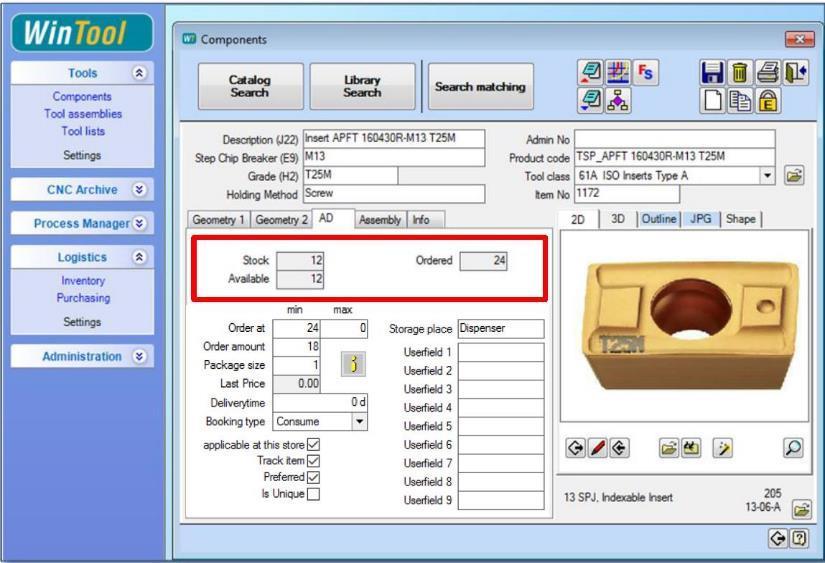Click right-arrow diamond icon left of red pen

tap(576, 448)
